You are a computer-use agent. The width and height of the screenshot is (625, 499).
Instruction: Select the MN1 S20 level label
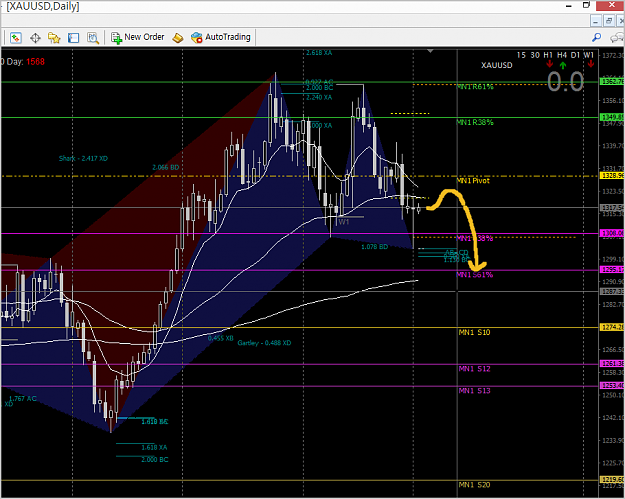point(474,485)
